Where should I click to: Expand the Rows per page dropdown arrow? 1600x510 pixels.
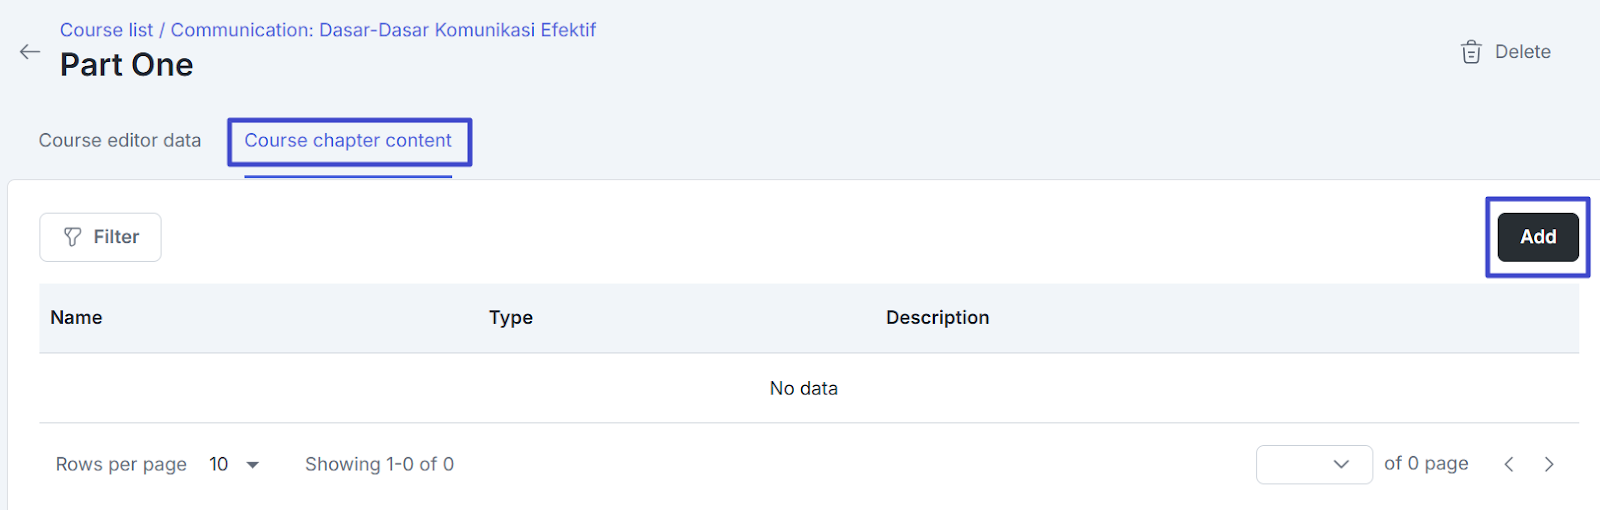point(253,465)
